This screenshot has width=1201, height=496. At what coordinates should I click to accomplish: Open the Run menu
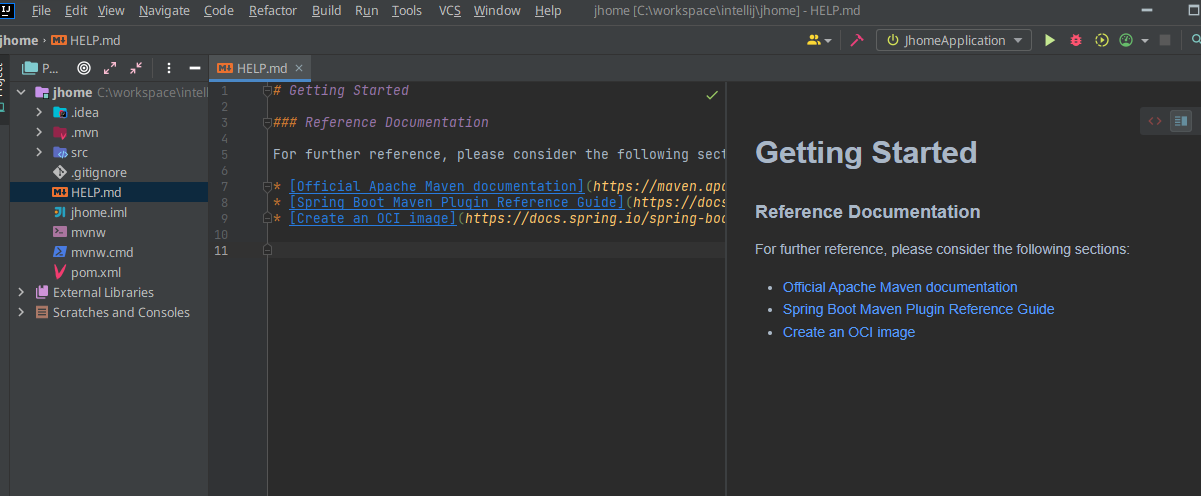click(x=366, y=10)
